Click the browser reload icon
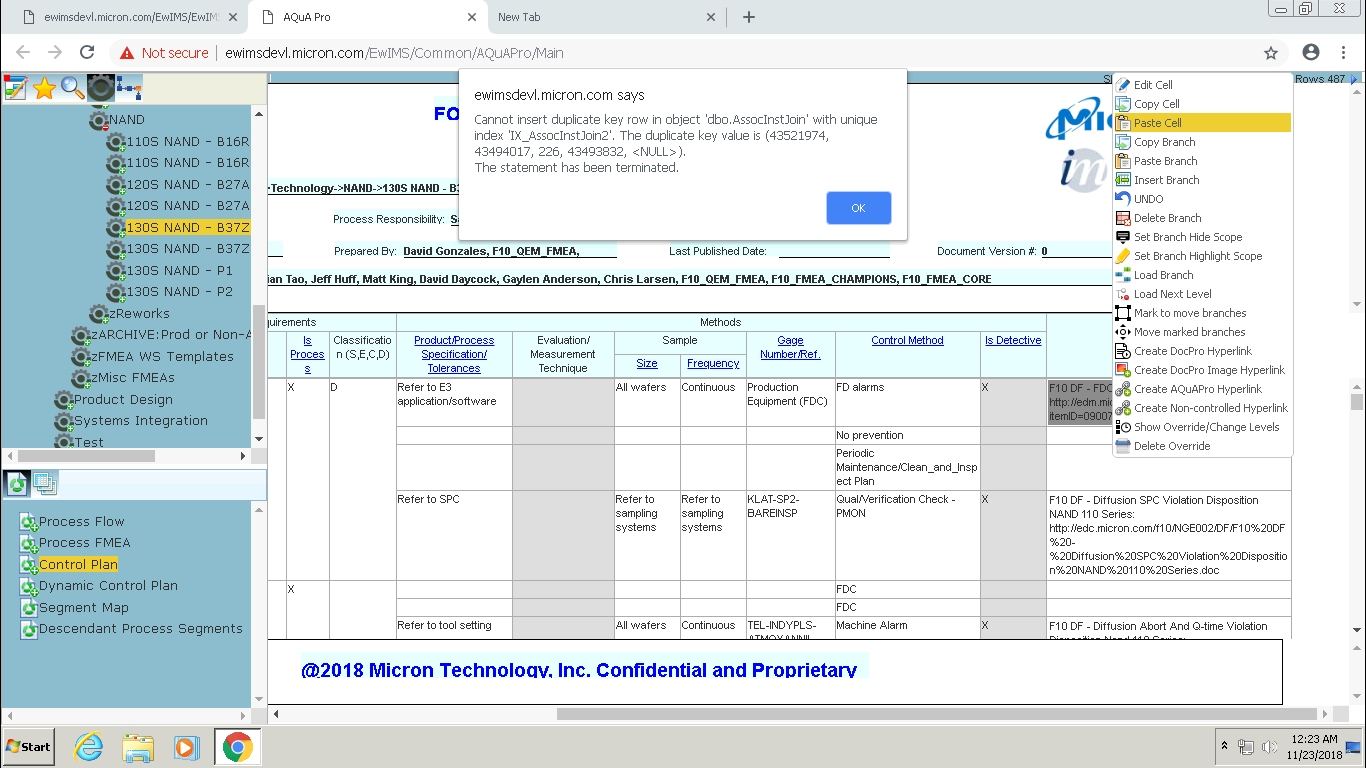The image size is (1366, 768). click(87, 53)
